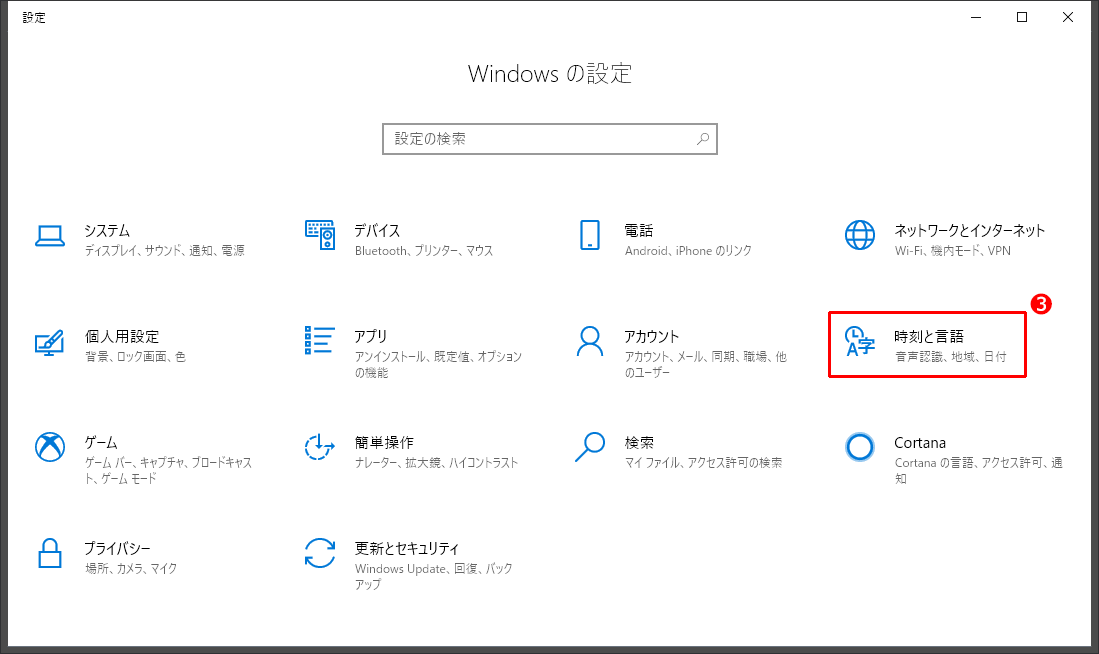This screenshot has height=654, width=1099.
Task: Click the Cortana circle icon
Action: pyautogui.click(x=860, y=447)
